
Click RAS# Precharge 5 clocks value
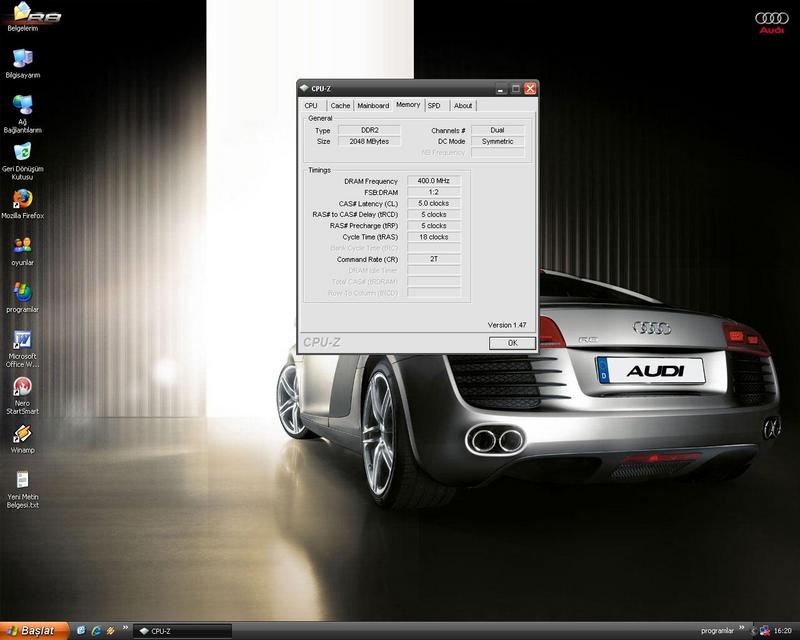pos(434,226)
